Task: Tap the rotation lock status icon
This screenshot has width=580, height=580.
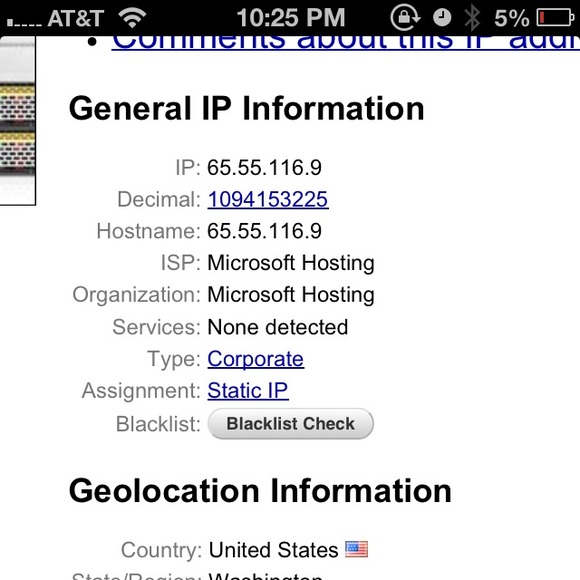Action: pyautogui.click(x=405, y=17)
